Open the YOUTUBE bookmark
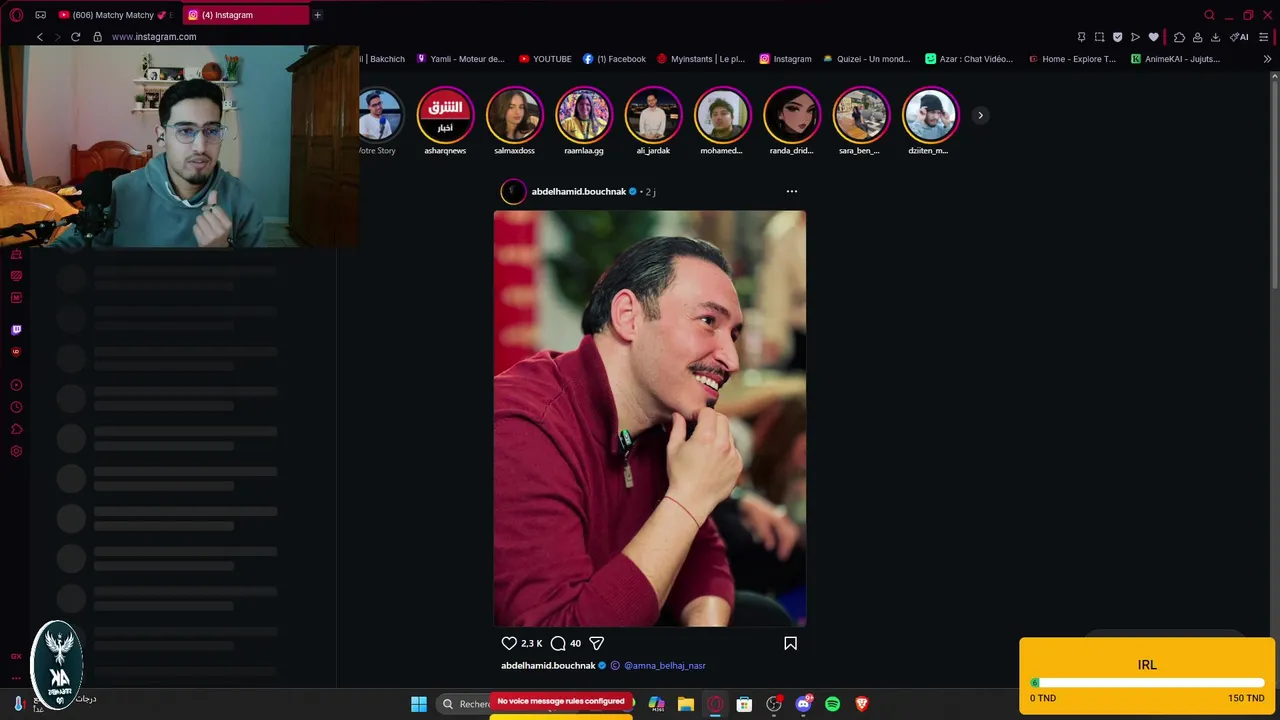The width and height of the screenshot is (1280, 720). click(x=545, y=59)
